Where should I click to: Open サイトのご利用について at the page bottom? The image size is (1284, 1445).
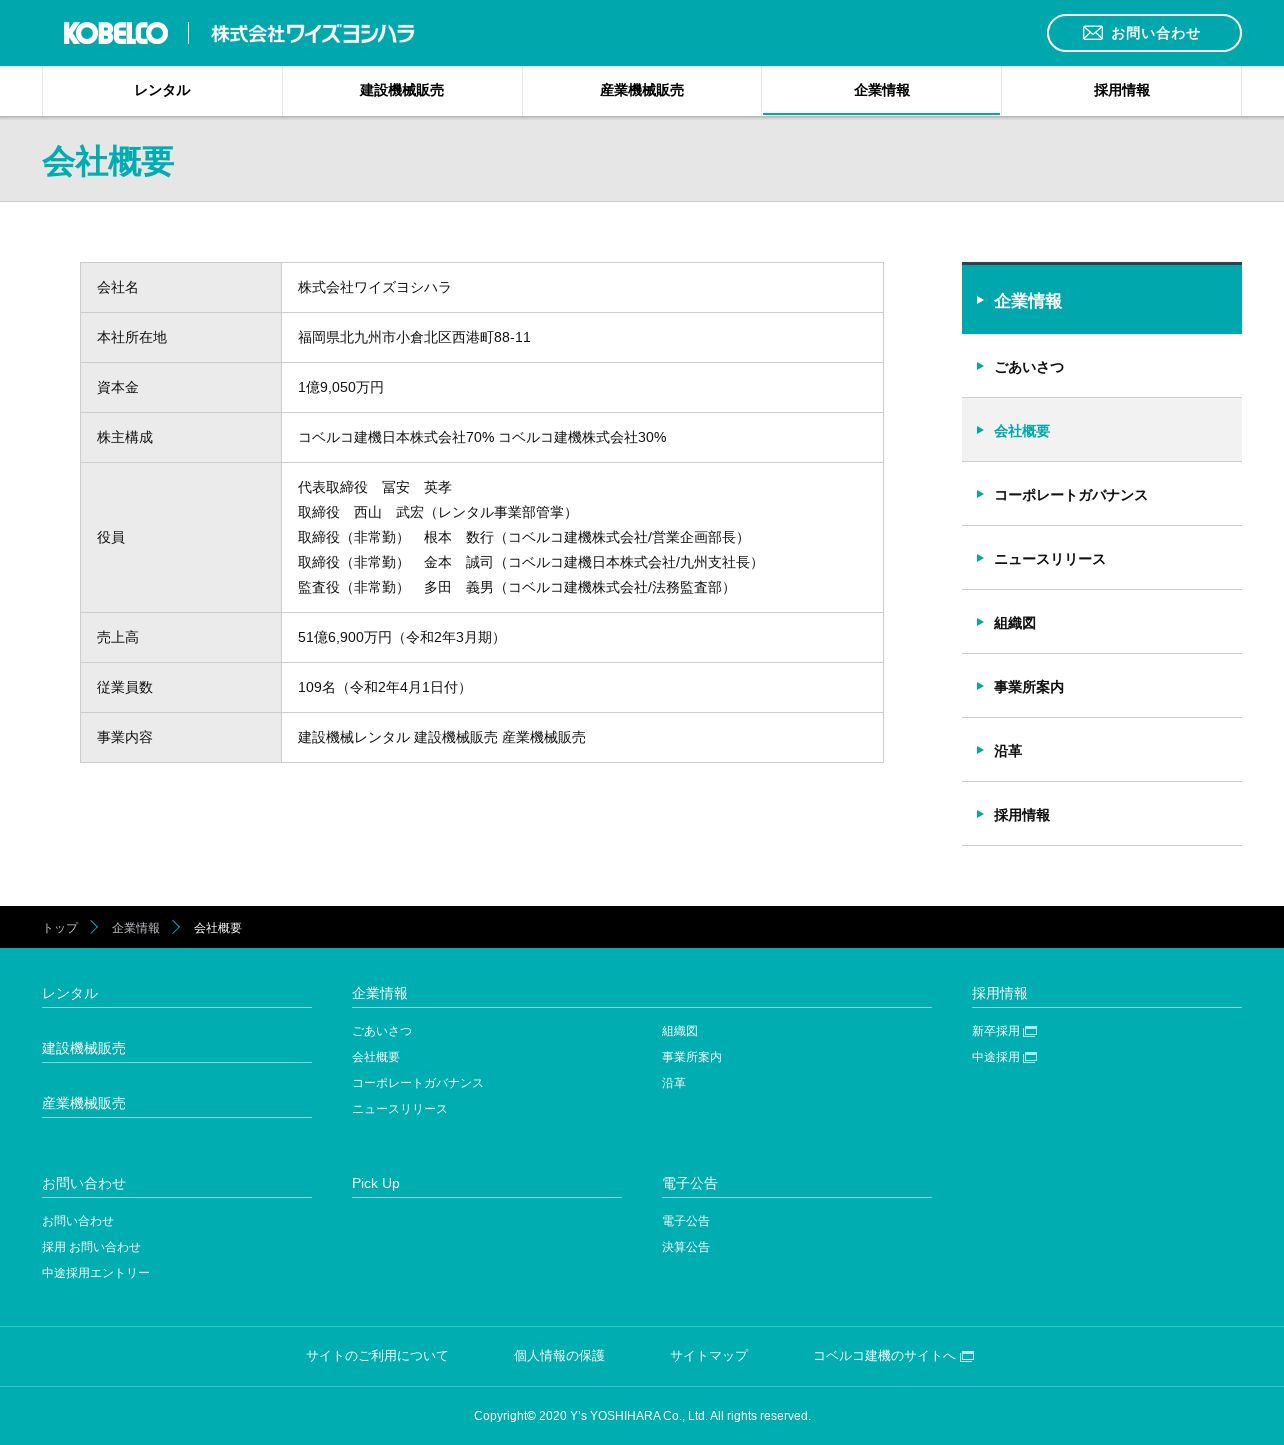click(377, 1356)
